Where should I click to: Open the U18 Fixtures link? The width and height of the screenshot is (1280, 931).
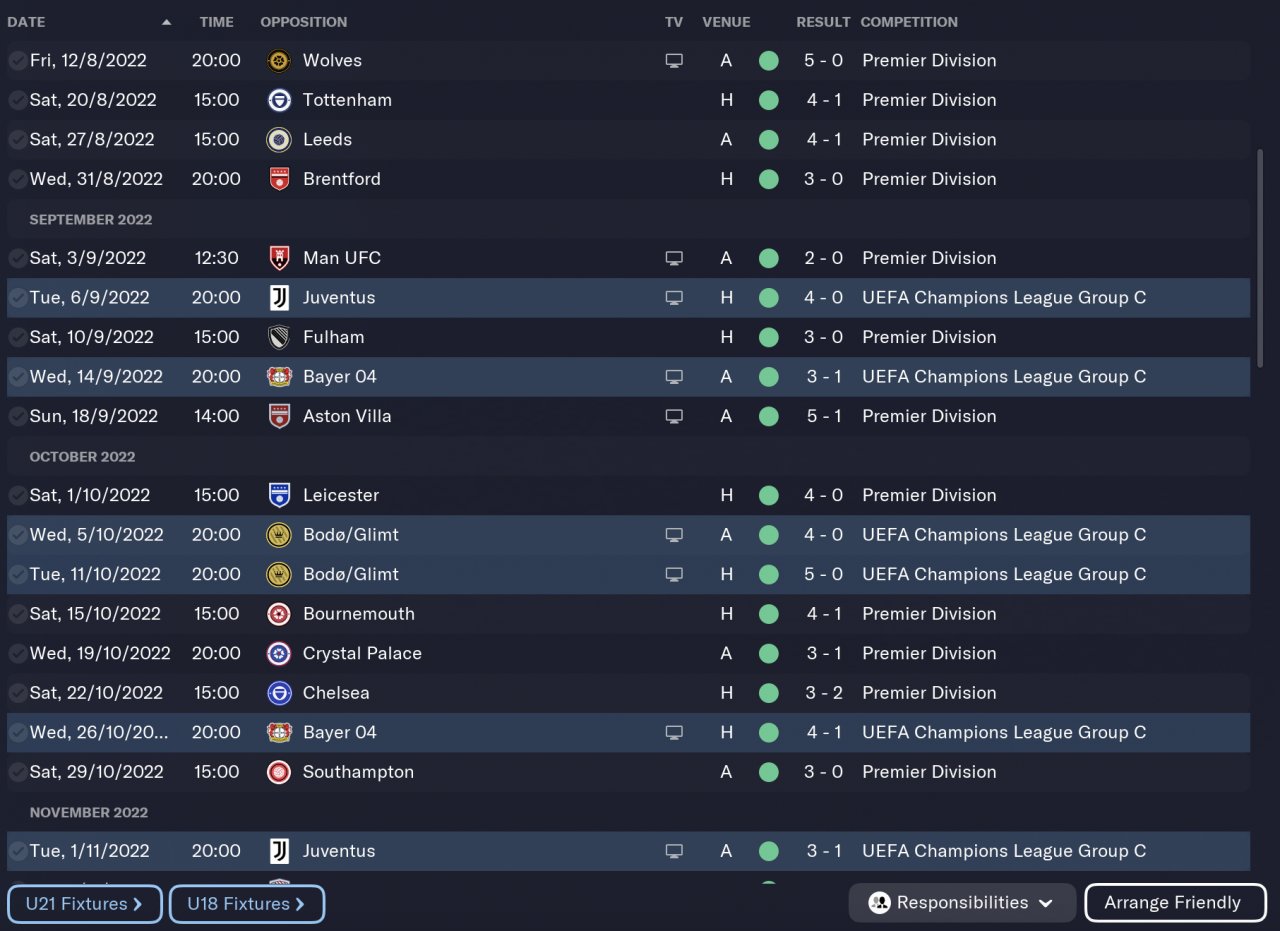247,904
